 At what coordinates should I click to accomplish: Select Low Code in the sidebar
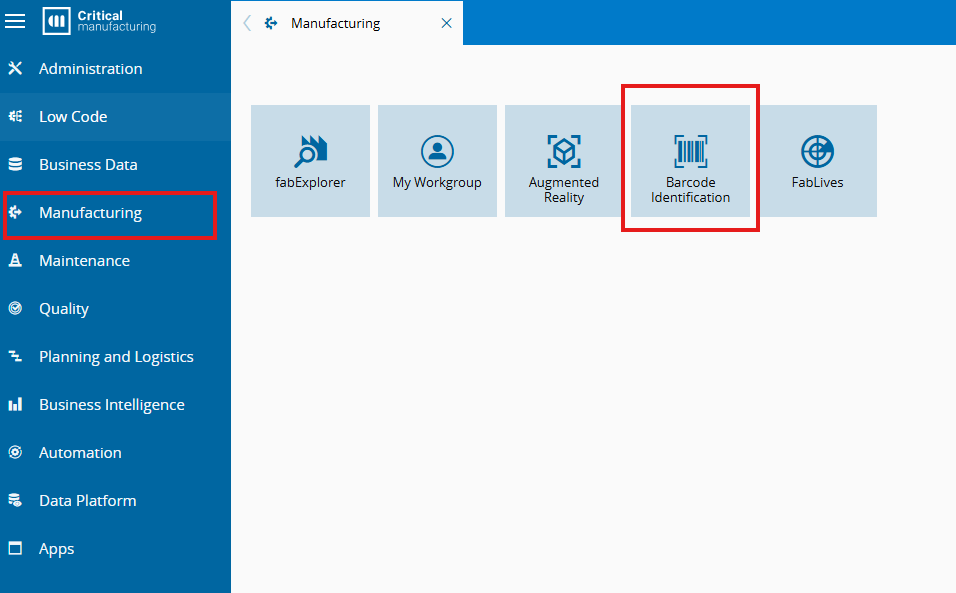115,116
